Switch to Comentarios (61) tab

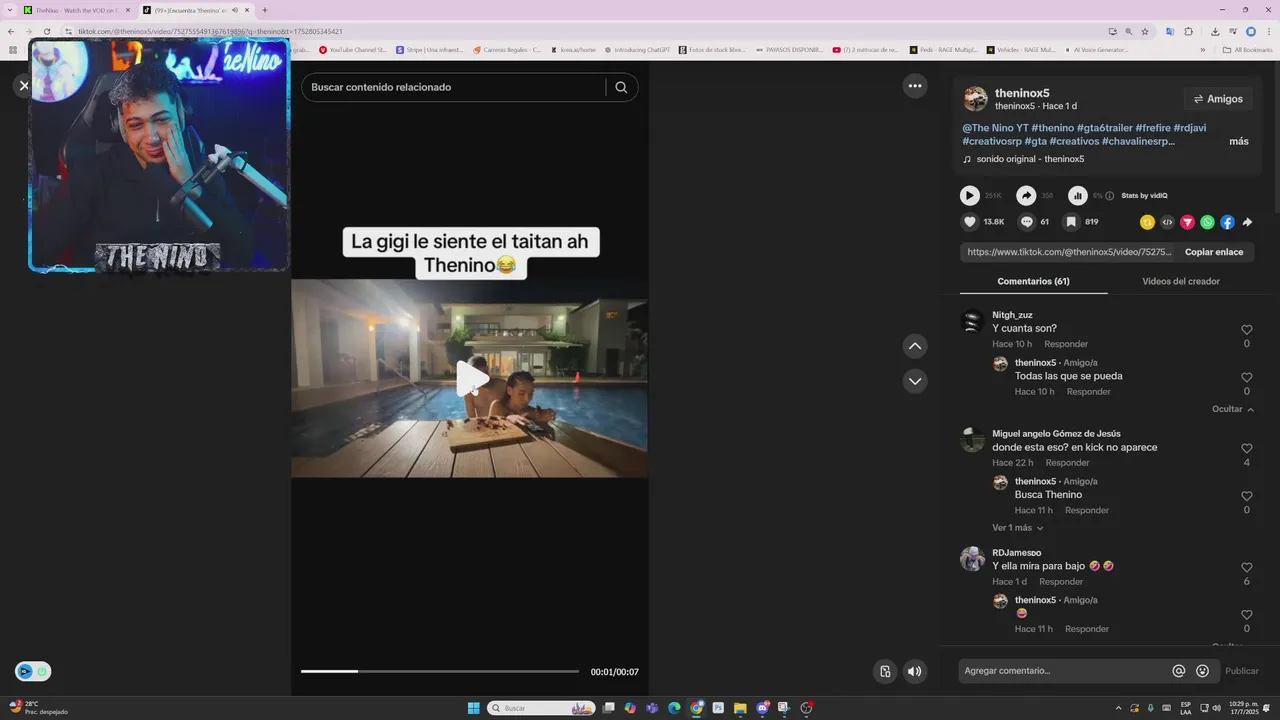click(x=1033, y=281)
